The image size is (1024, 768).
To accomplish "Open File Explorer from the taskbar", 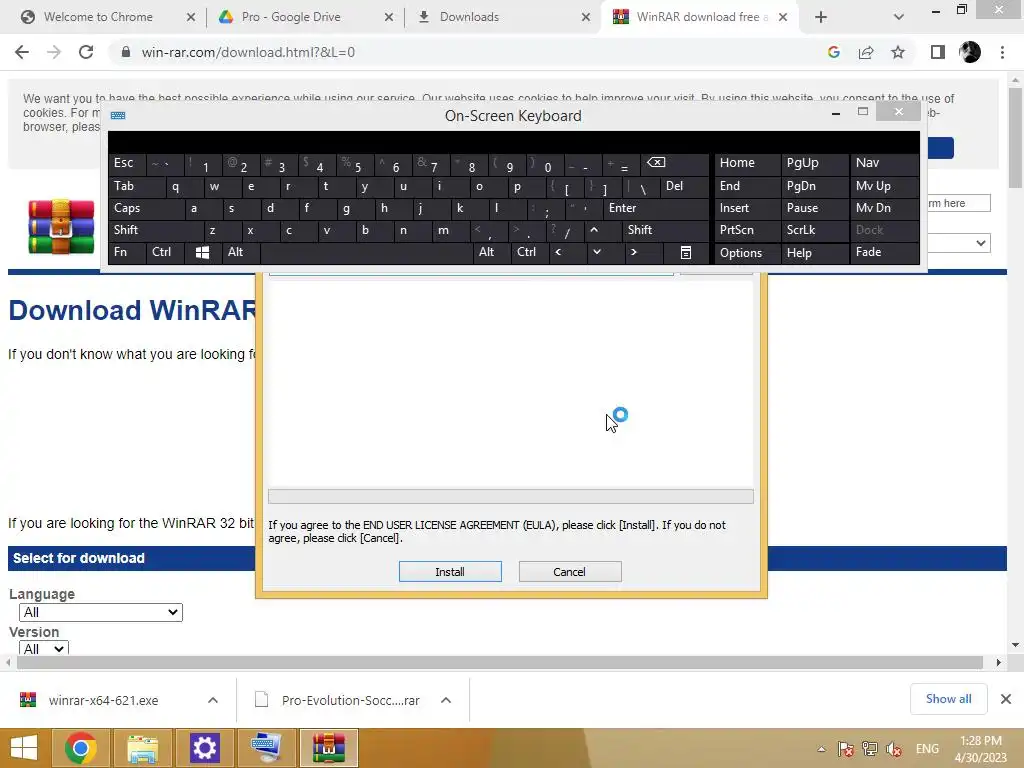I will coord(142,748).
